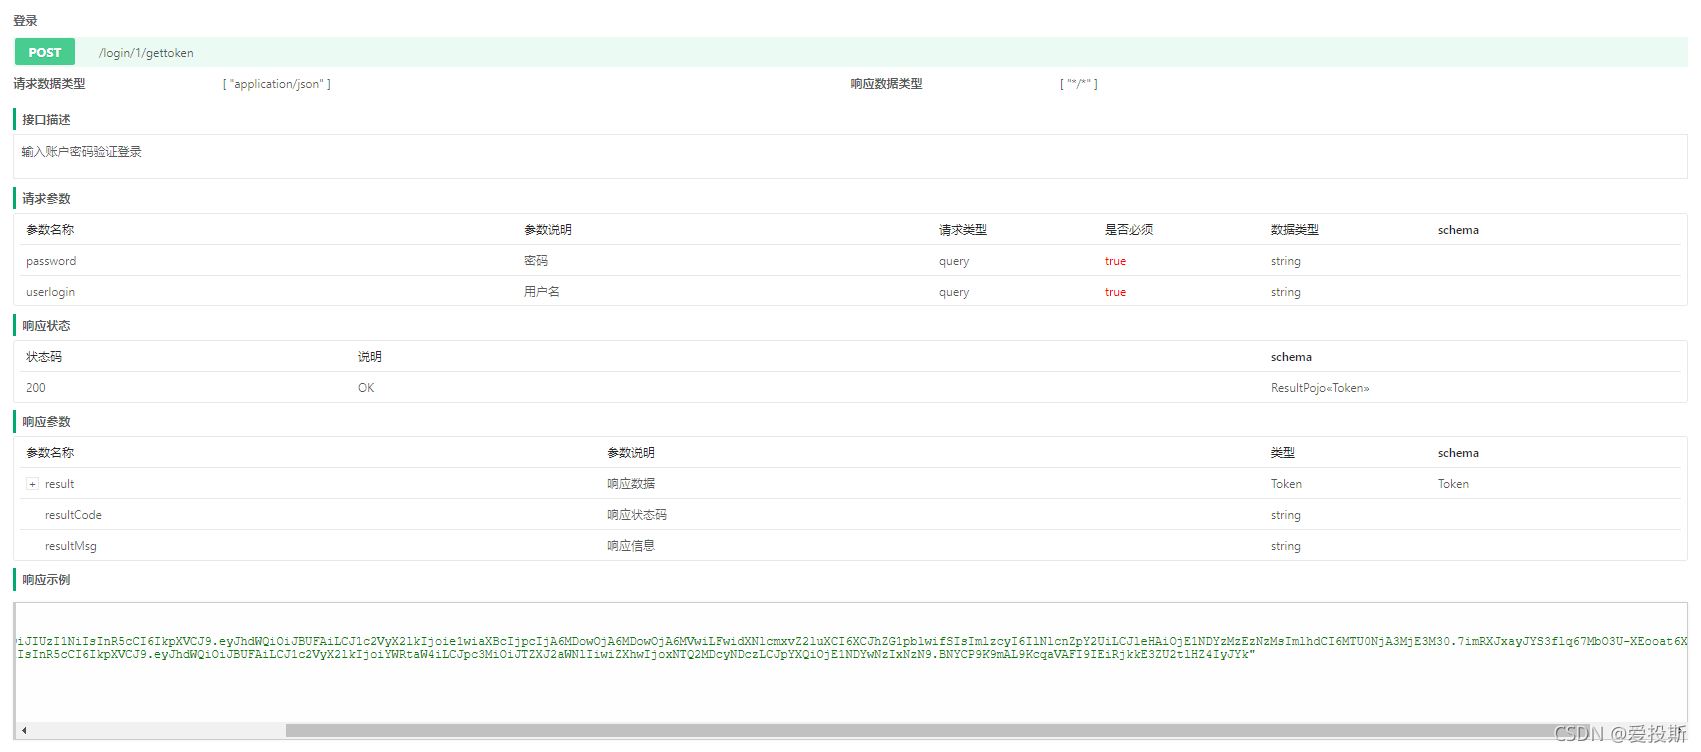Click the */* response type value
Viewport: 1701px width, 752px height.
tap(1079, 84)
